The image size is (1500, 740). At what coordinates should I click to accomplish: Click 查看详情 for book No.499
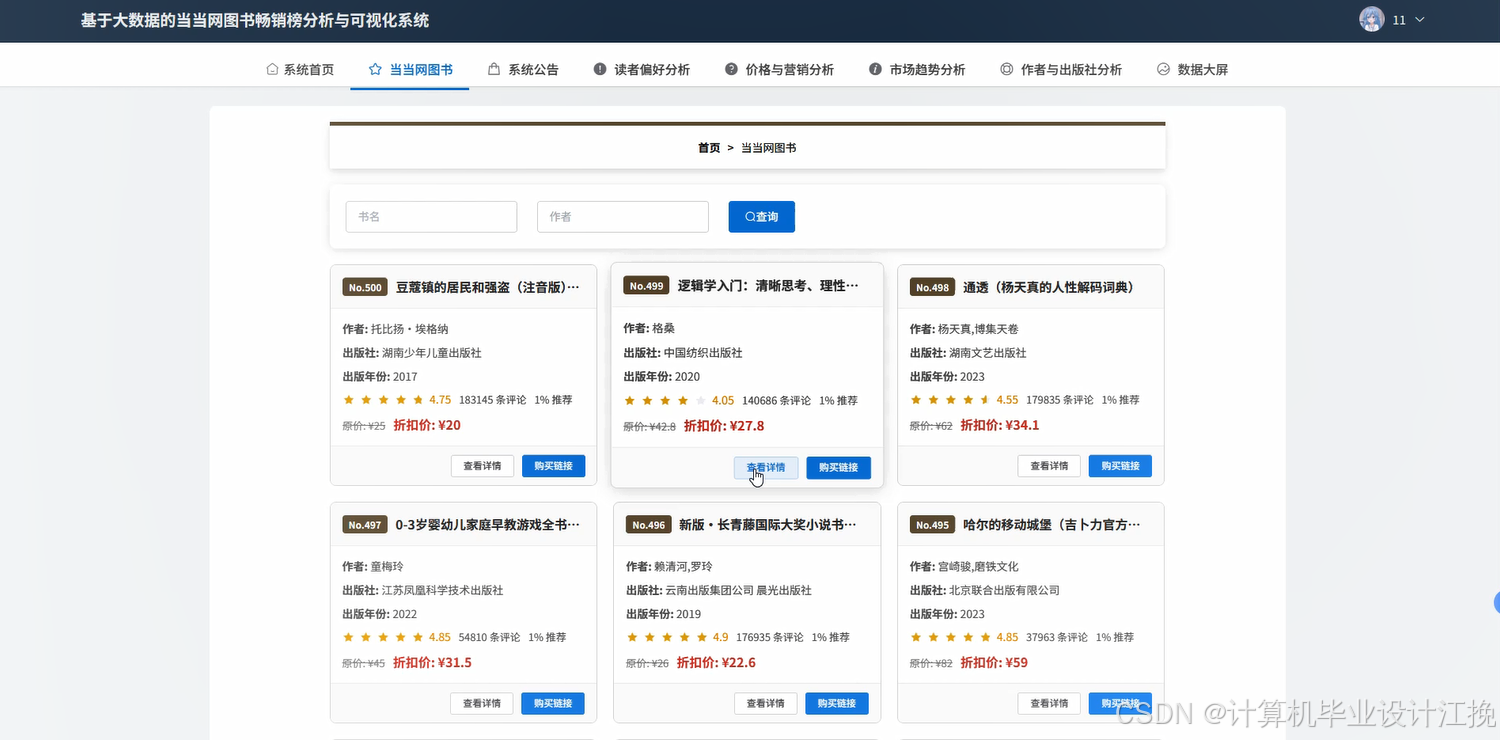tap(766, 468)
